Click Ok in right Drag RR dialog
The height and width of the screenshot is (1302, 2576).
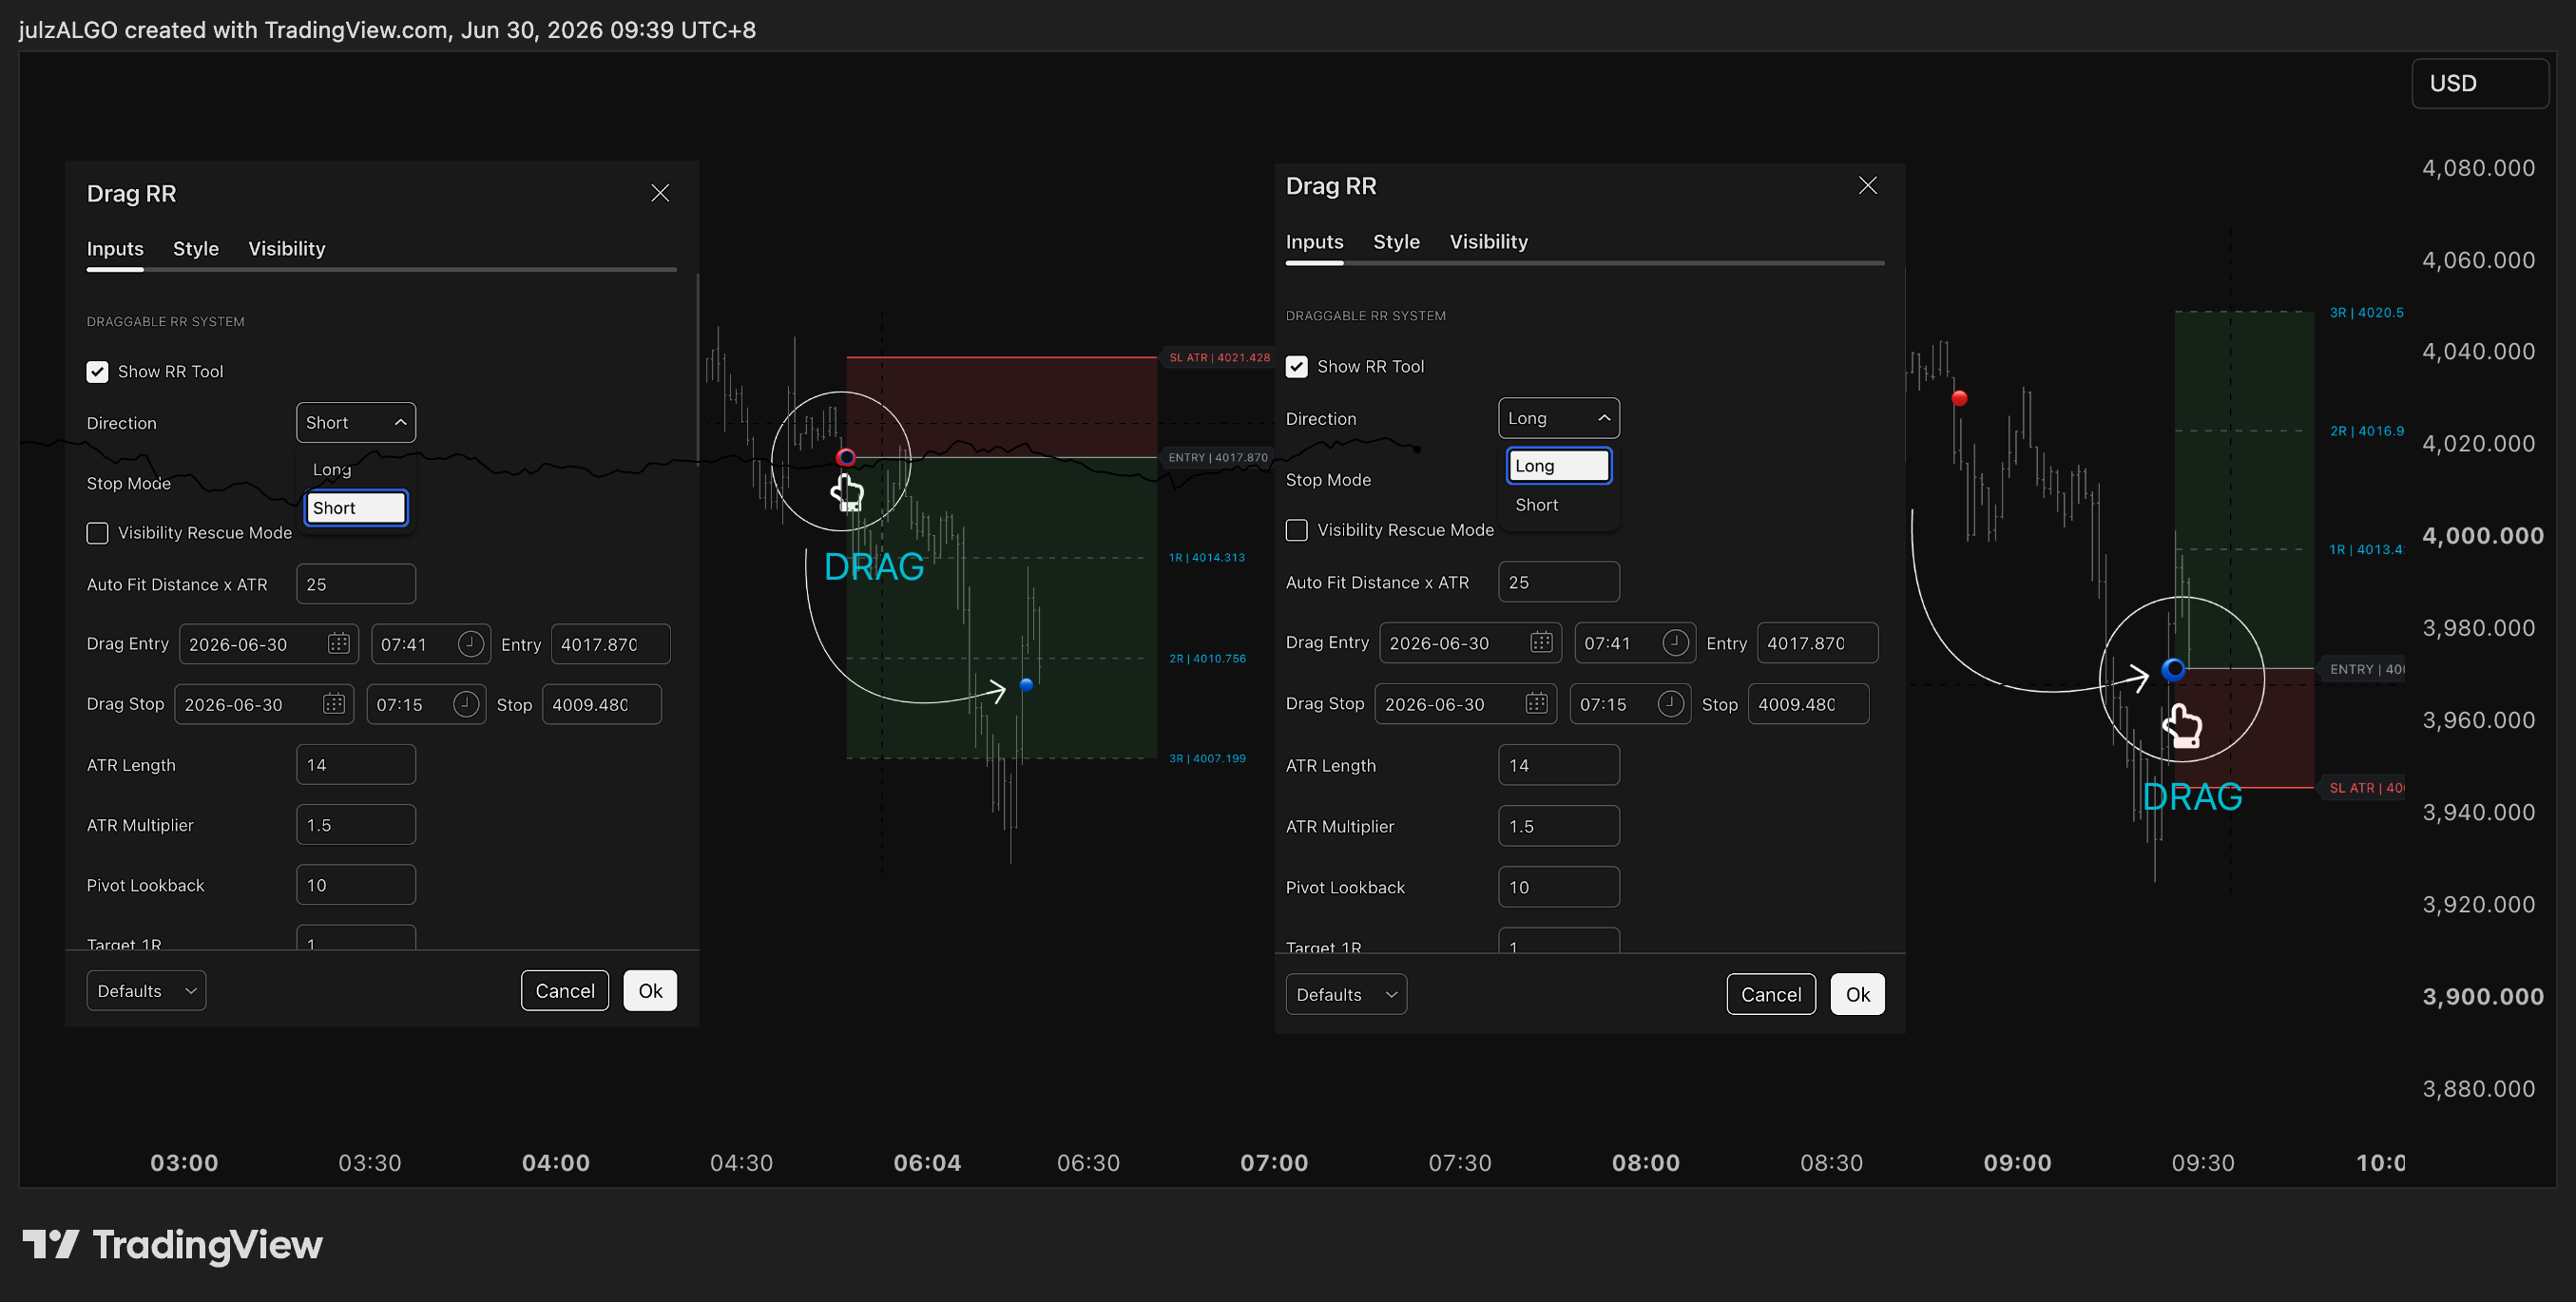pyautogui.click(x=1857, y=994)
